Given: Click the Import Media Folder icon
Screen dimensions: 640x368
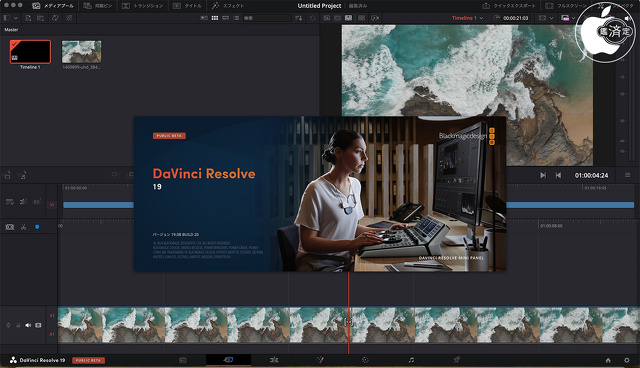Looking at the screenshot, I should pos(40,18).
